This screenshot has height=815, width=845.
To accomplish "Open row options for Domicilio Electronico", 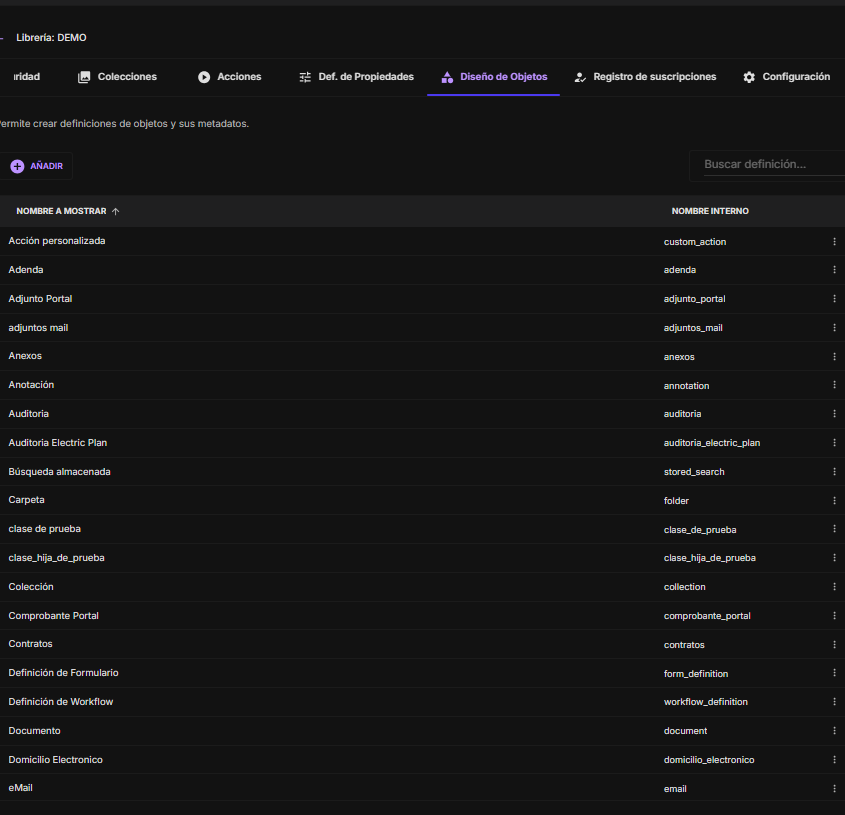I will [834, 759].
